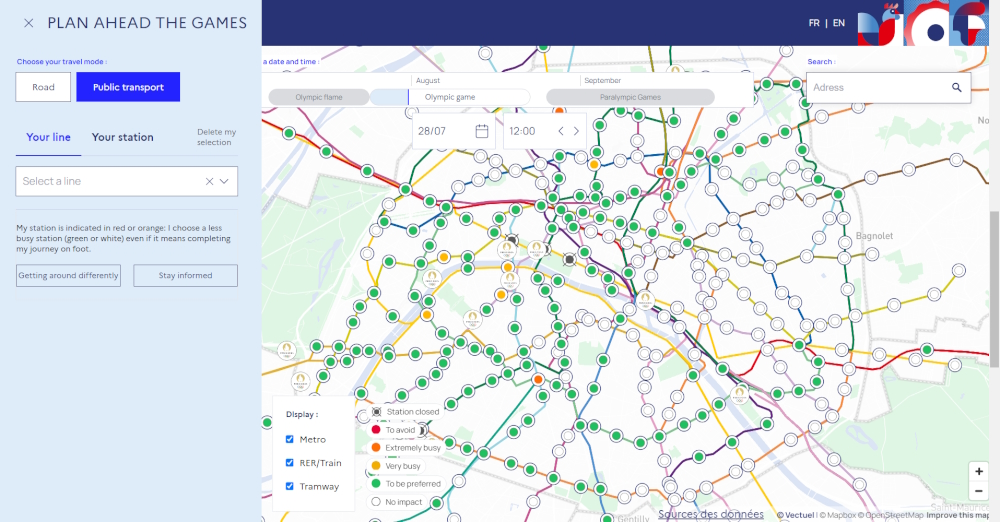Toggle the RER/Train display checkbox

click(290, 463)
